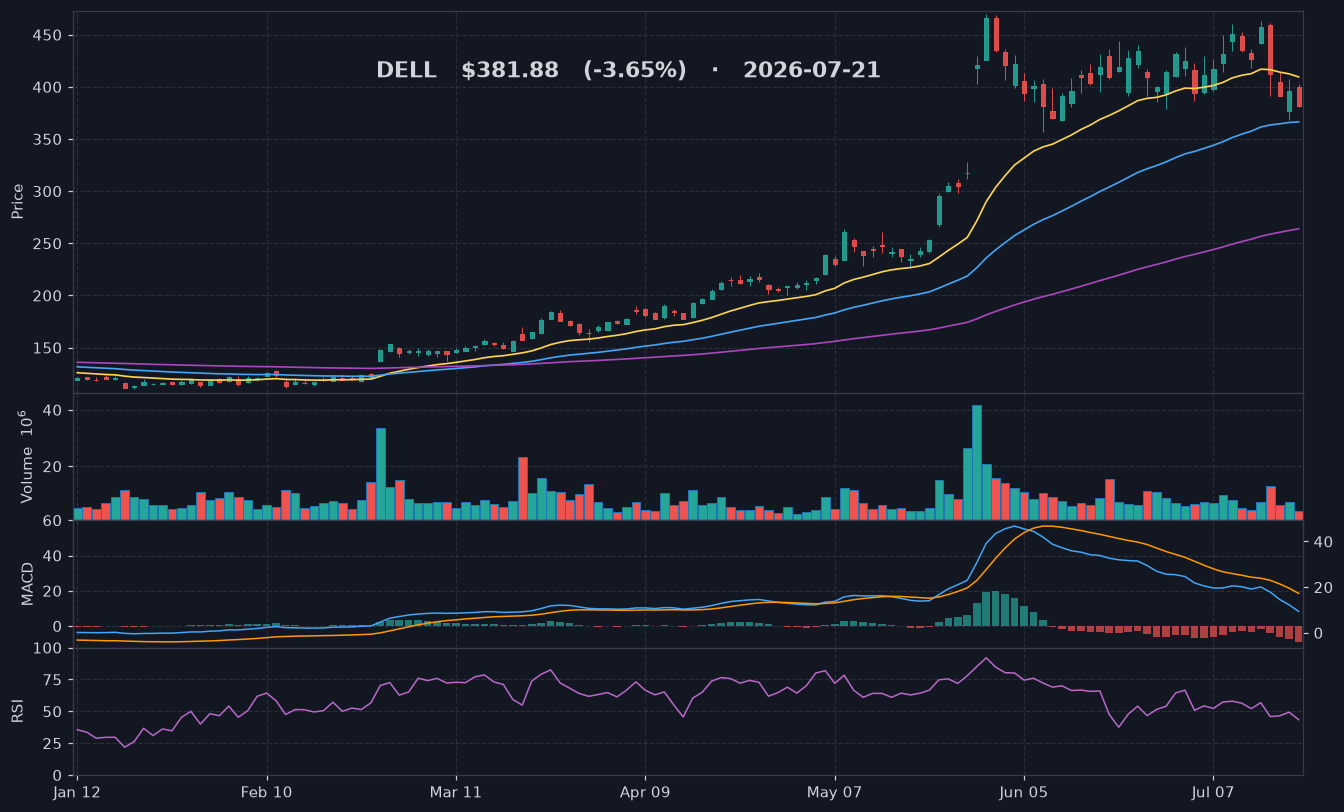The image size is (1344, 812).
Task: Click the 50 RSI axis tick
Action: 53,712
